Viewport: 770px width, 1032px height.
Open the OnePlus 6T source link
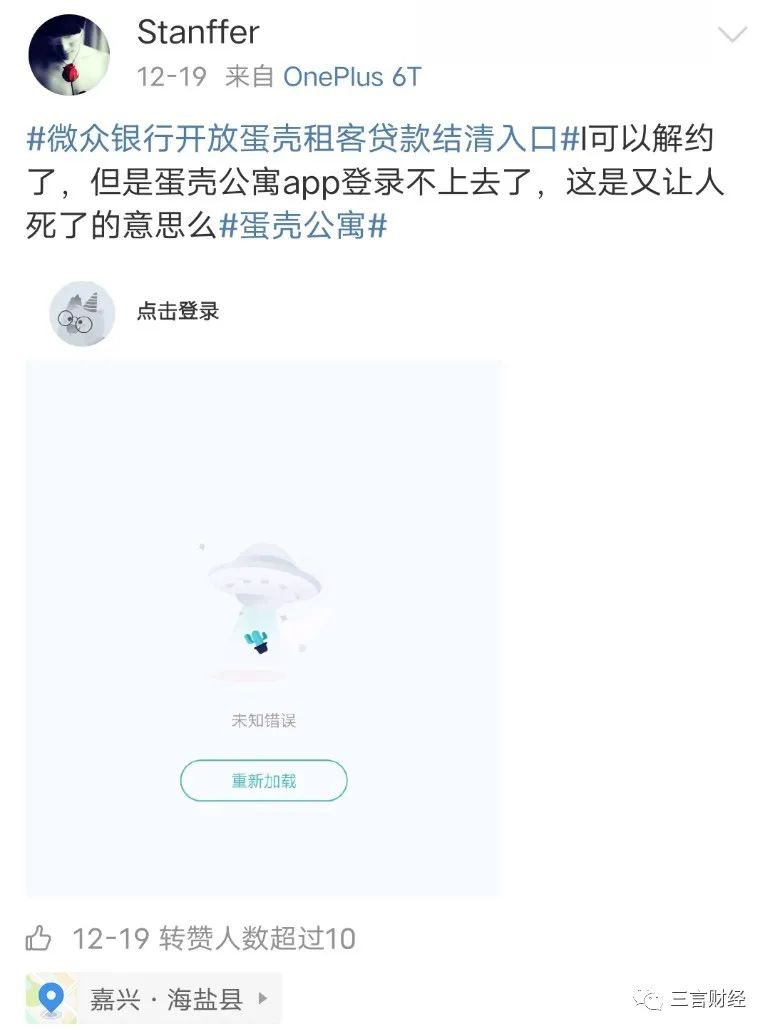click(352, 77)
